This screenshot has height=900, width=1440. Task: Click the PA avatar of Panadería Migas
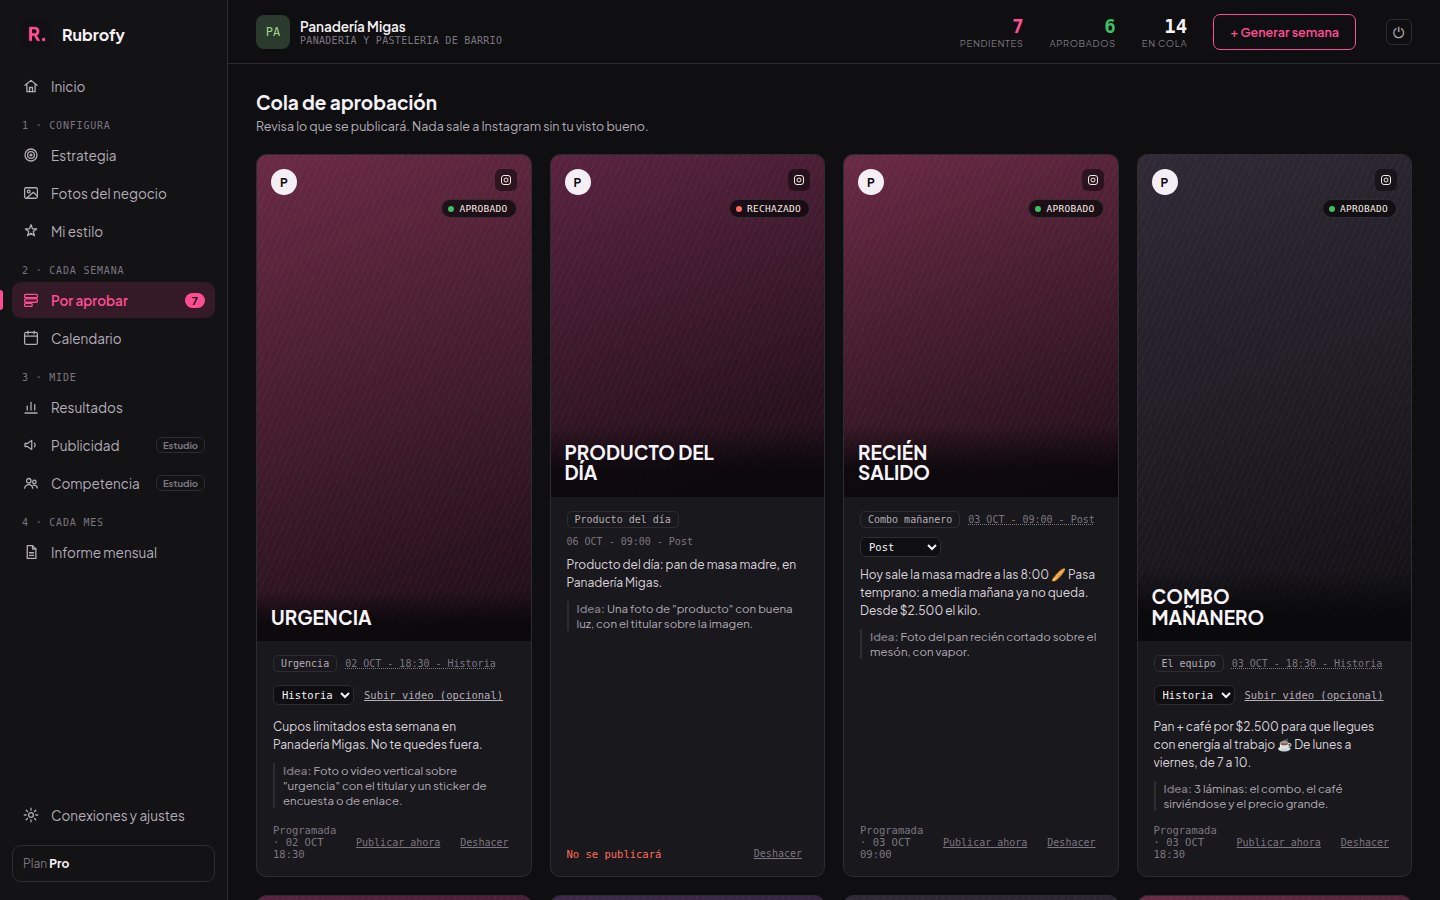[x=273, y=32]
